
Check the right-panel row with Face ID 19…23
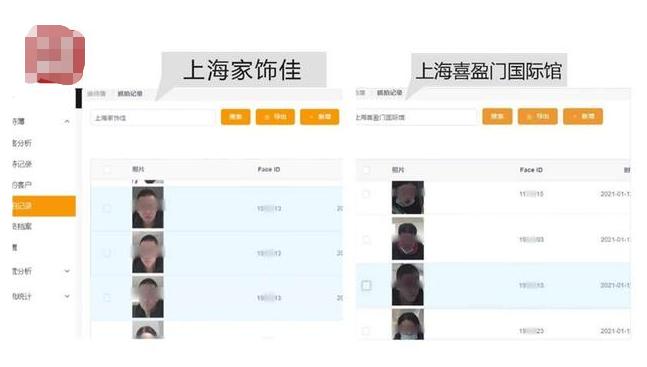click(x=366, y=331)
